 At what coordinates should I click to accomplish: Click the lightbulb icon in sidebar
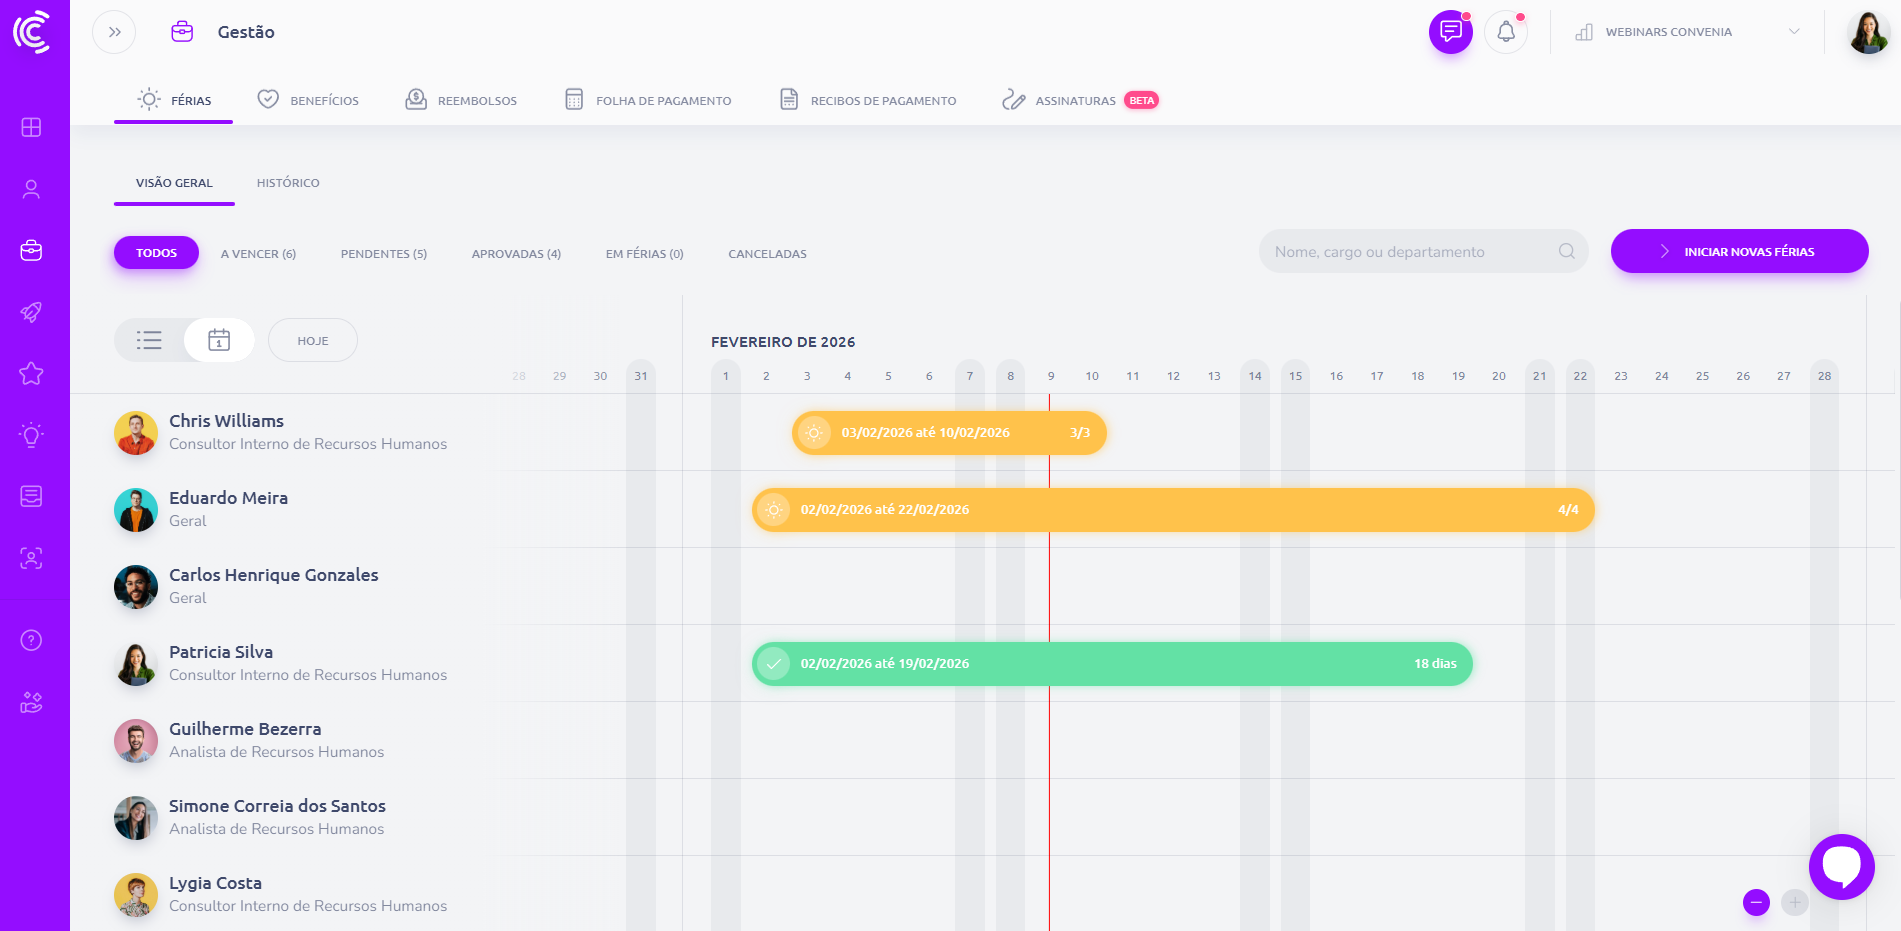pyautogui.click(x=31, y=435)
